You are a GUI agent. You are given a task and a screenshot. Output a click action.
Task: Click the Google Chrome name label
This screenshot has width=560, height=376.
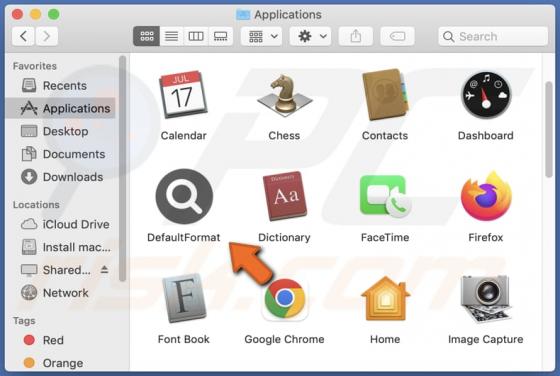point(284,339)
